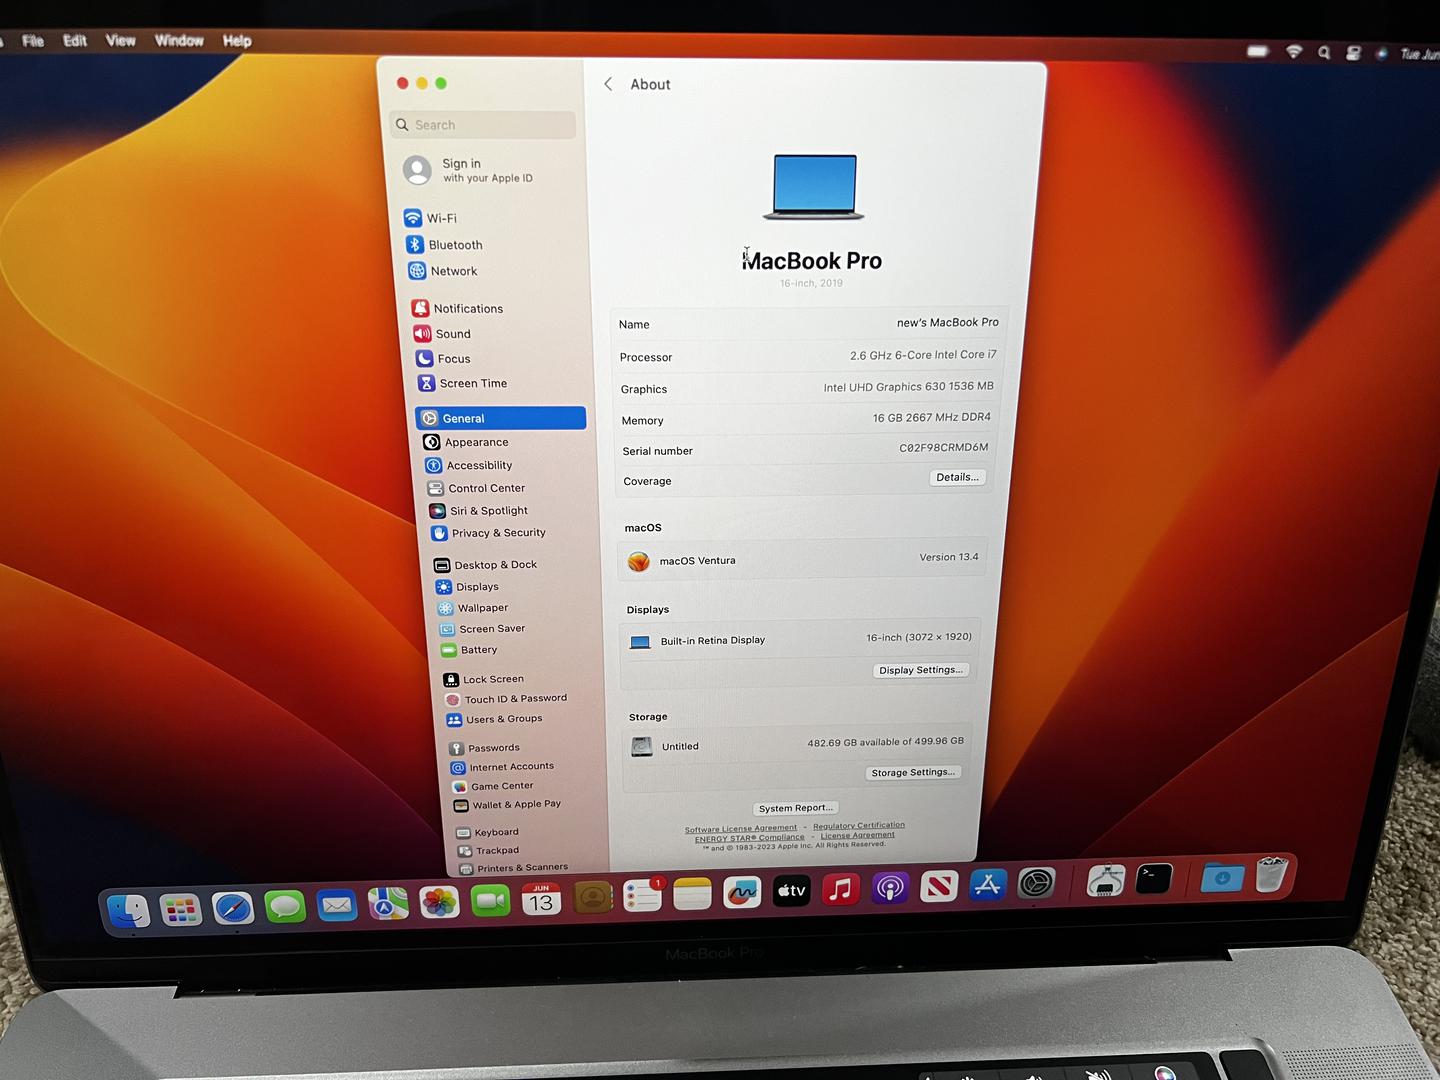Open Control Center from menu bar
The width and height of the screenshot is (1440, 1080).
point(1353,53)
